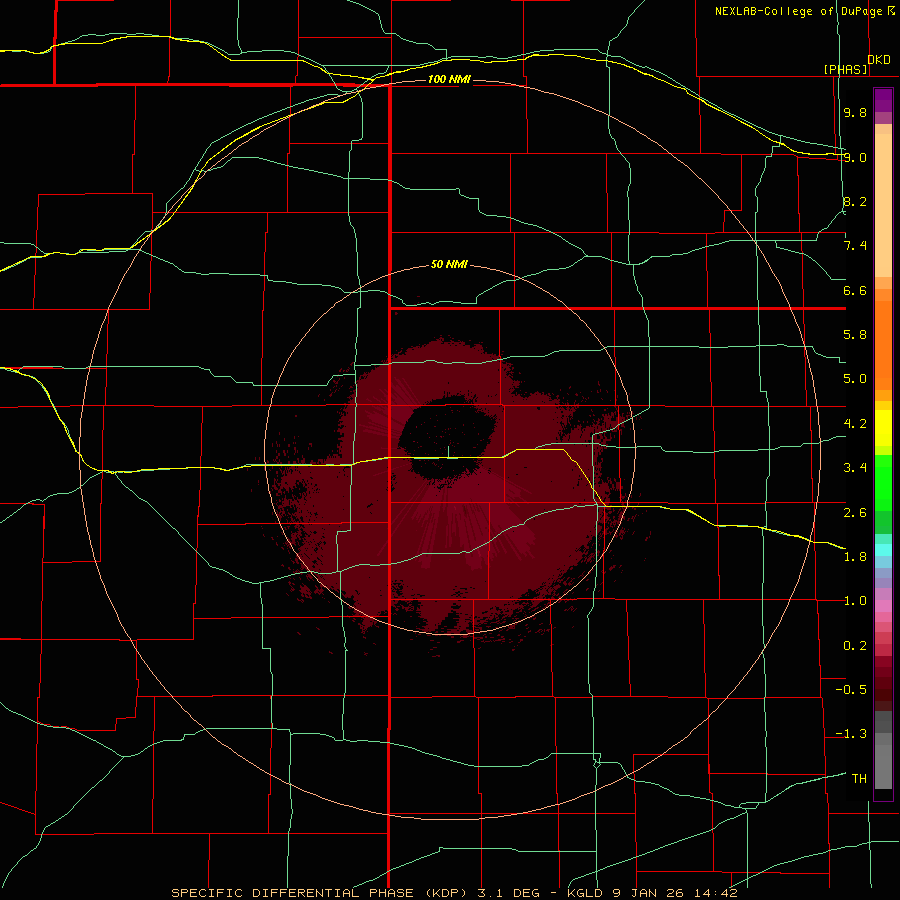The image size is (900, 900).
Task: Click the DKD label above color scale
Action: tap(879, 60)
